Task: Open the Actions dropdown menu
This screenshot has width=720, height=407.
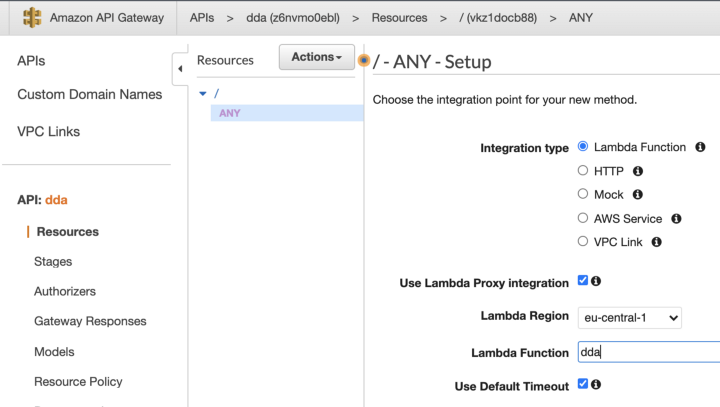Action: pos(317,57)
